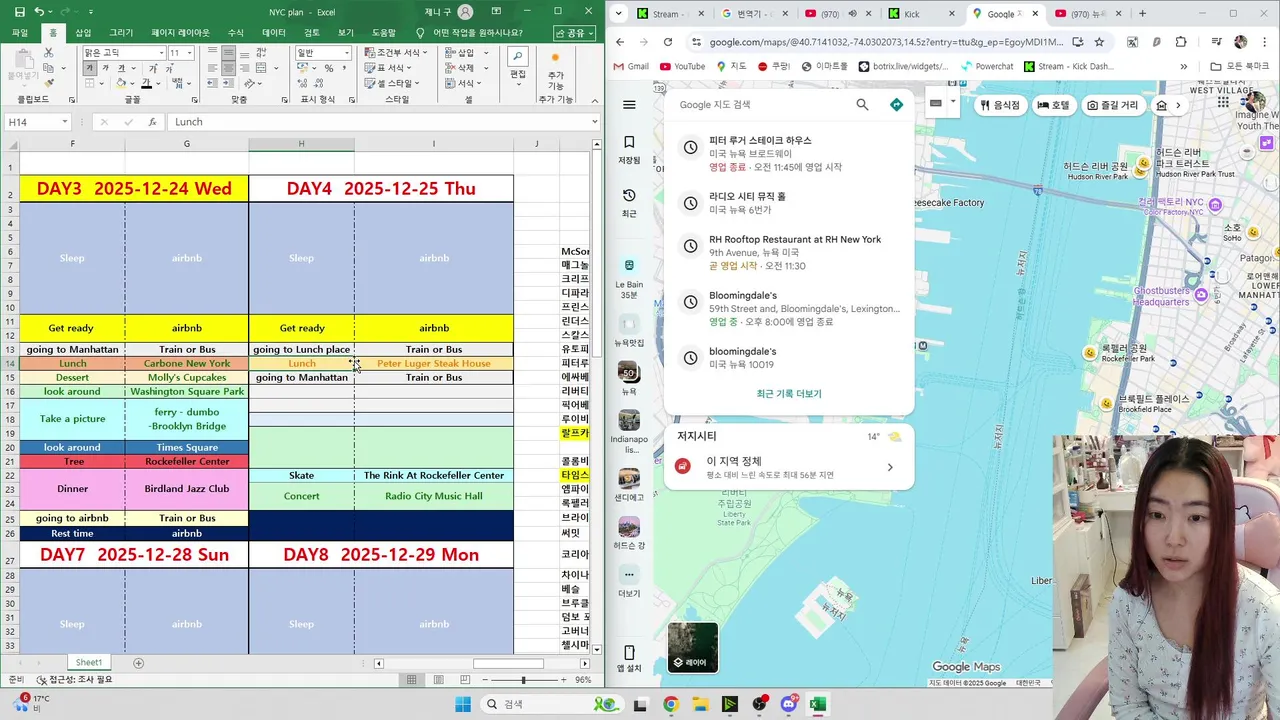Expand the 표 서식 table format menu
The image size is (1280, 720).
coord(390,68)
